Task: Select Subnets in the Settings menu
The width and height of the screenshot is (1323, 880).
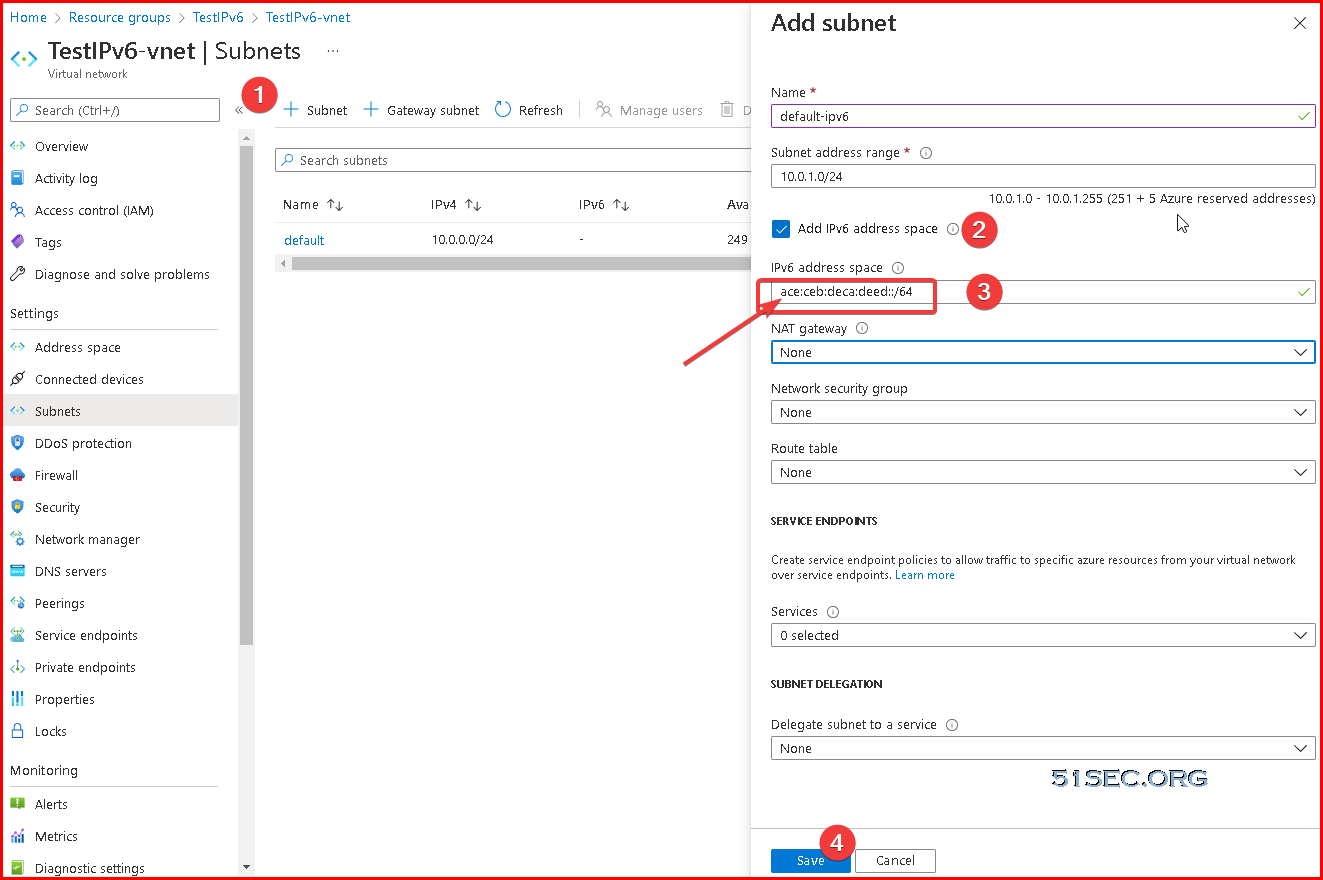Action: [x=119, y=411]
